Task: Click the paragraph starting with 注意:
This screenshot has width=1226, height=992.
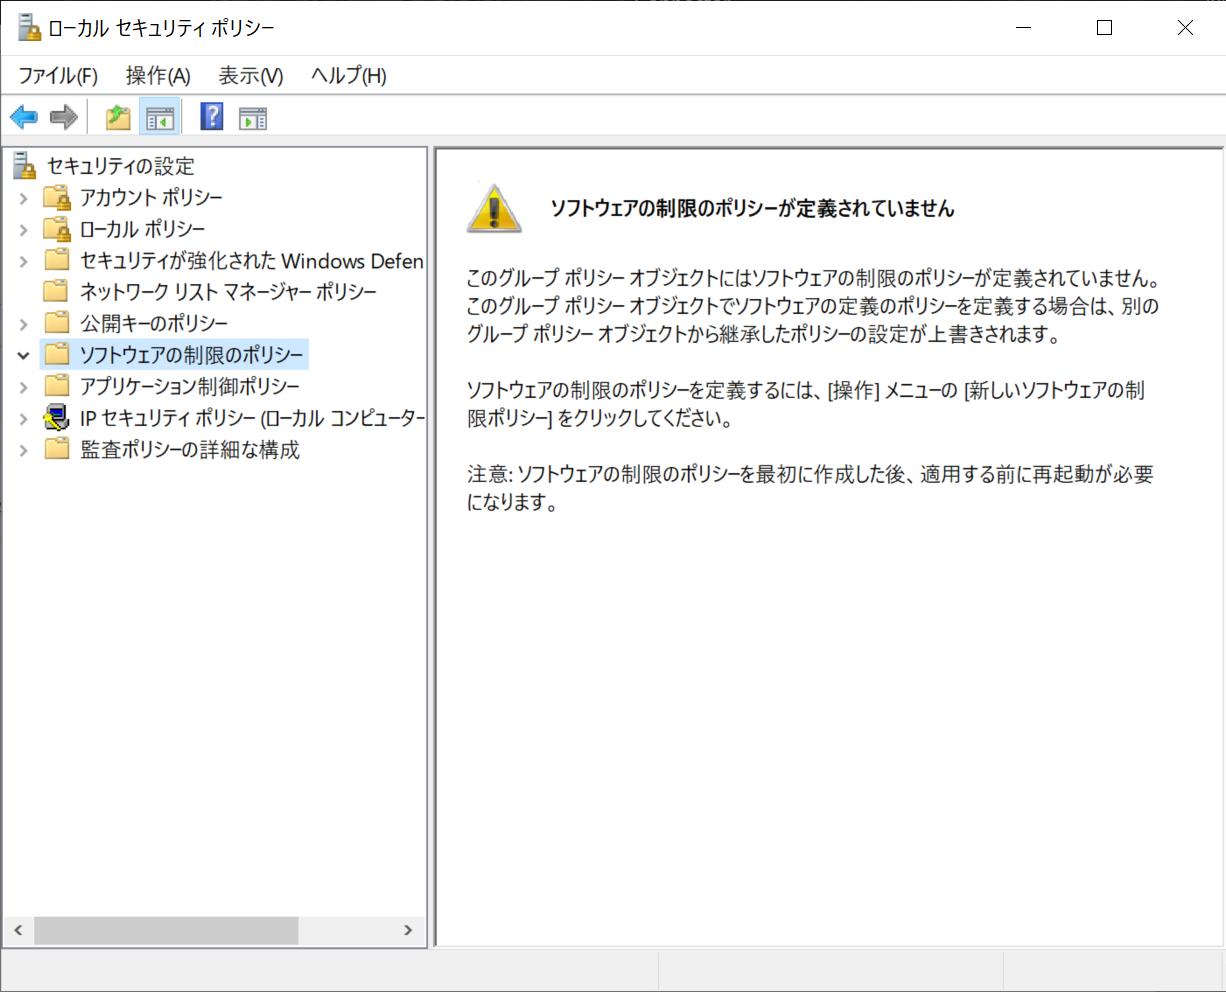Action: tap(811, 488)
